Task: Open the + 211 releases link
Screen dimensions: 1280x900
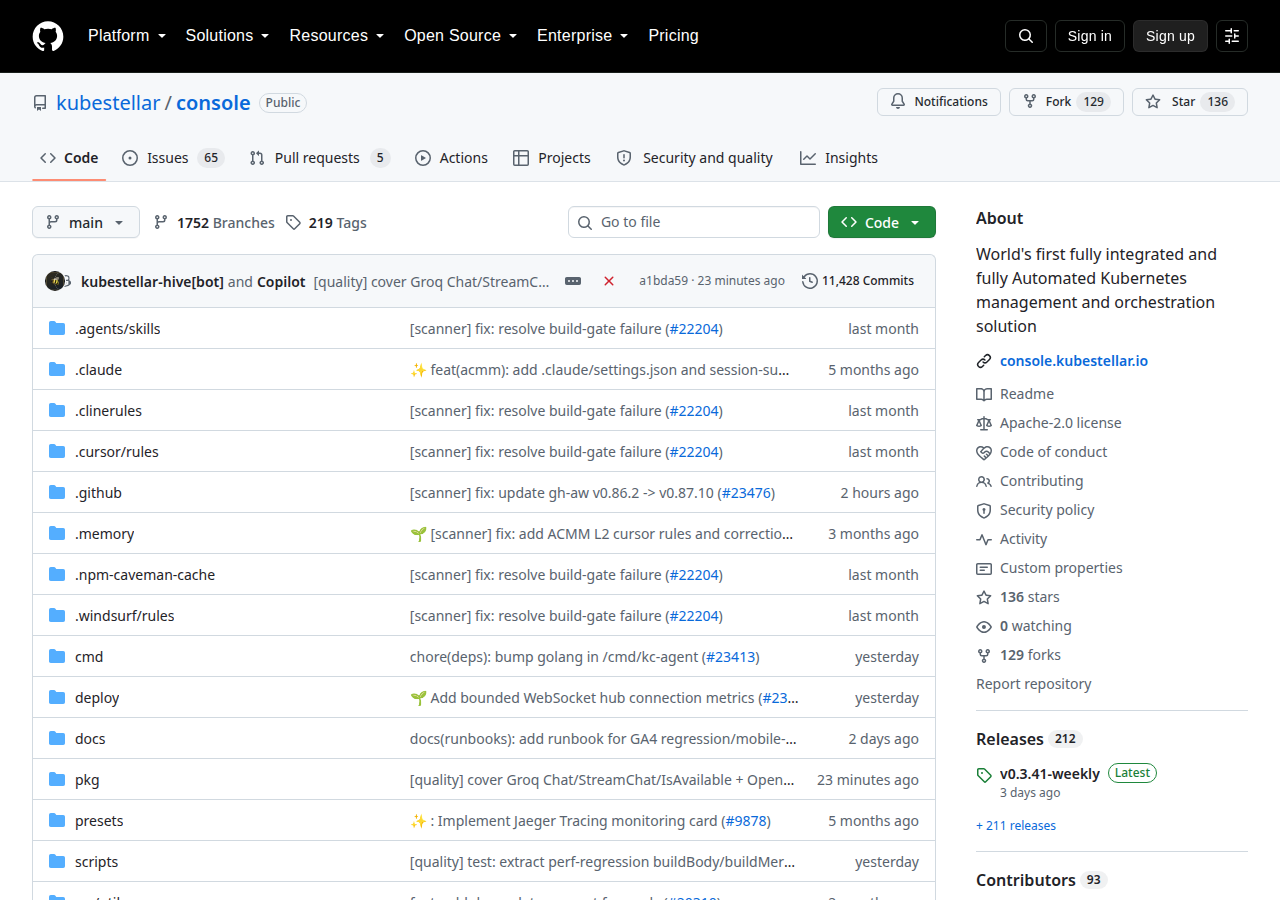Action: click(1016, 826)
